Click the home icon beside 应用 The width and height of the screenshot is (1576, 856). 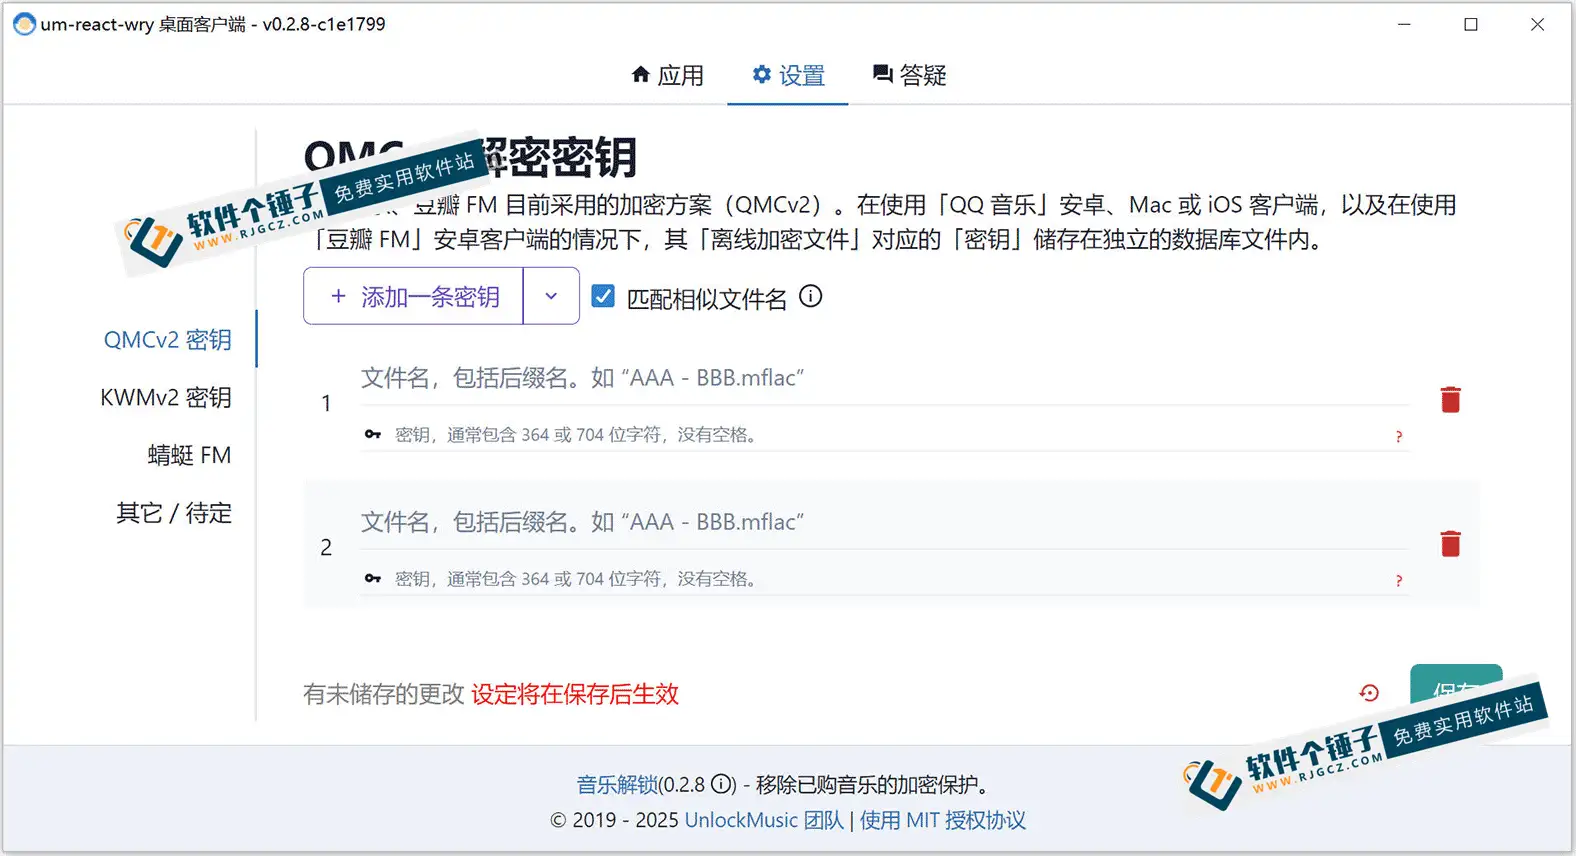[x=641, y=74]
